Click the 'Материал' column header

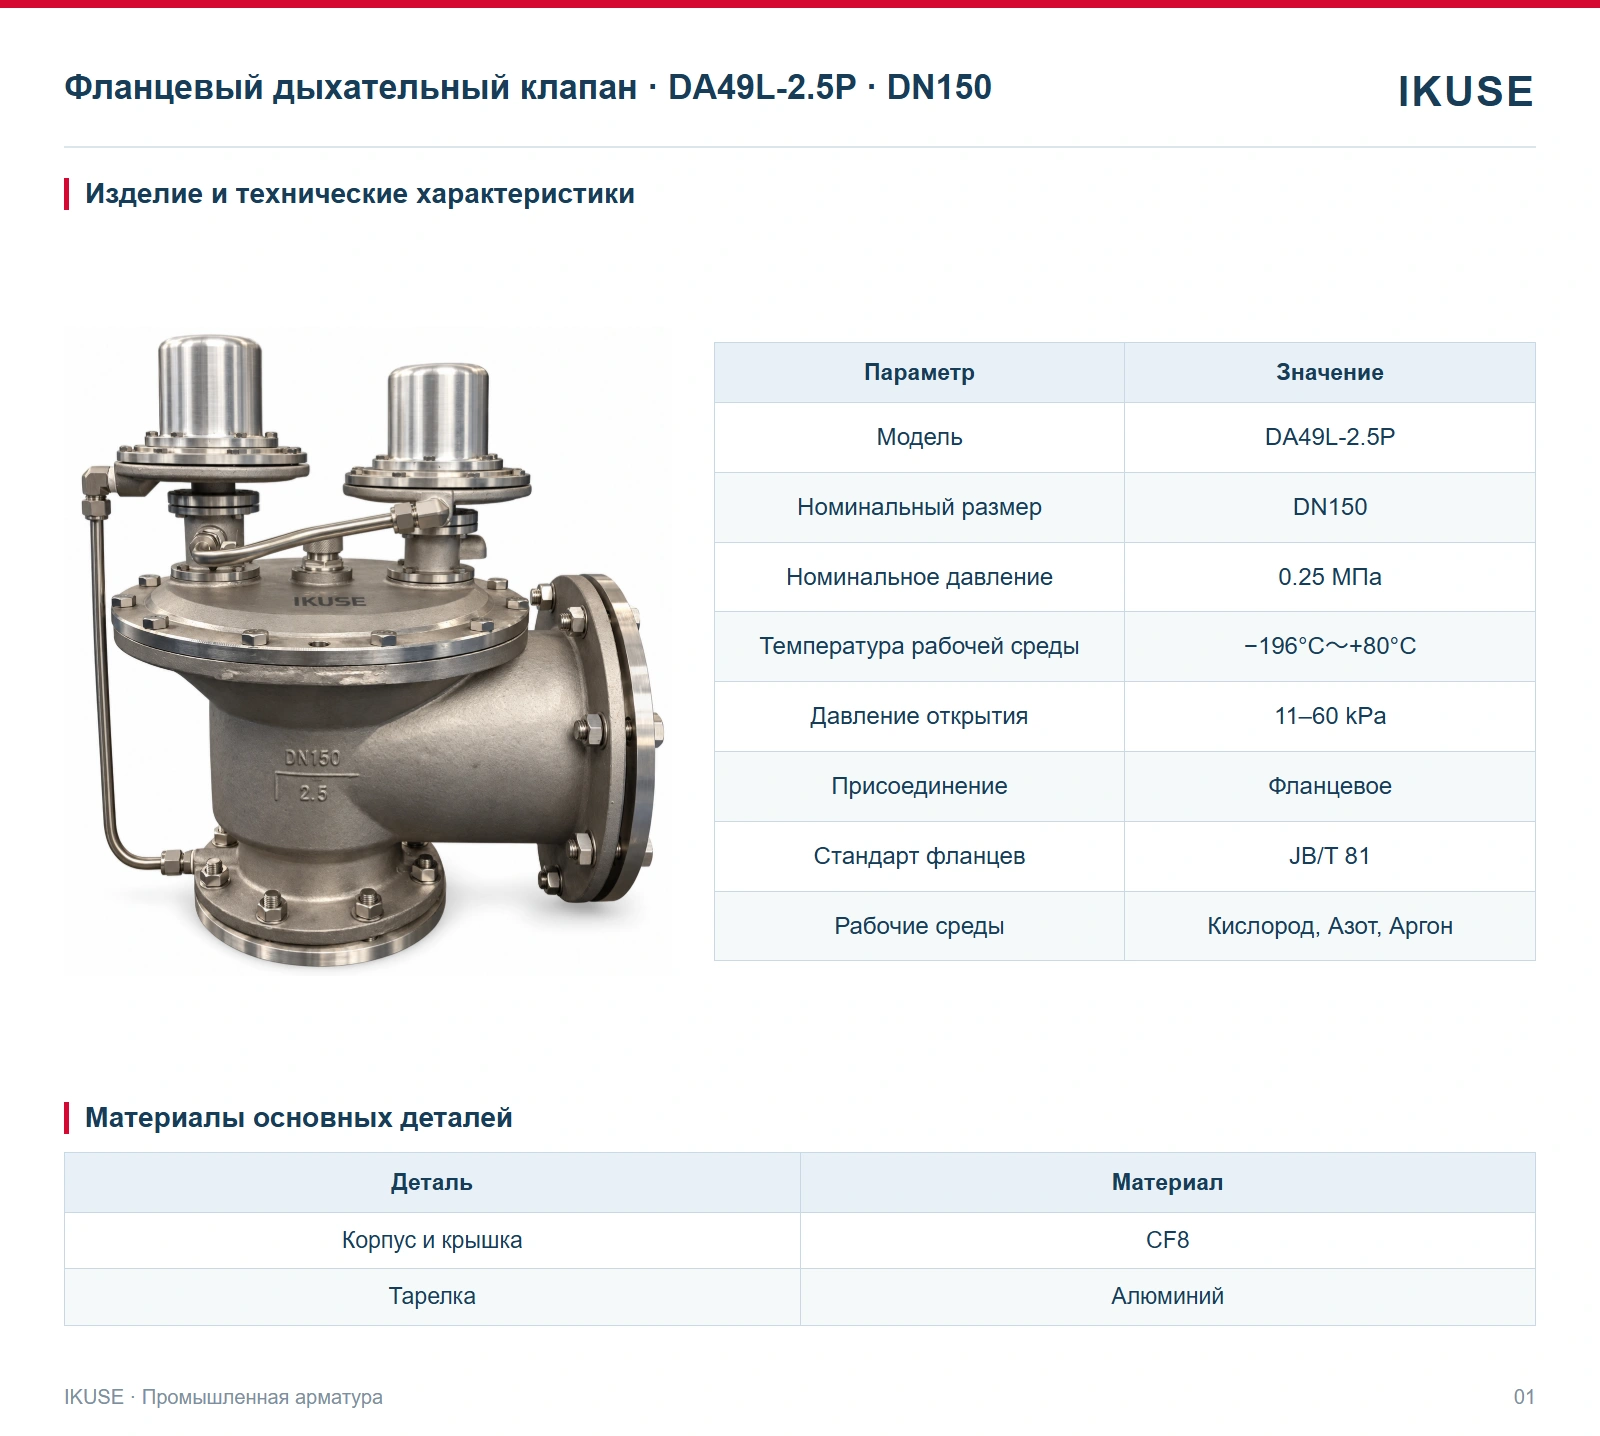(x=1168, y=1183)
